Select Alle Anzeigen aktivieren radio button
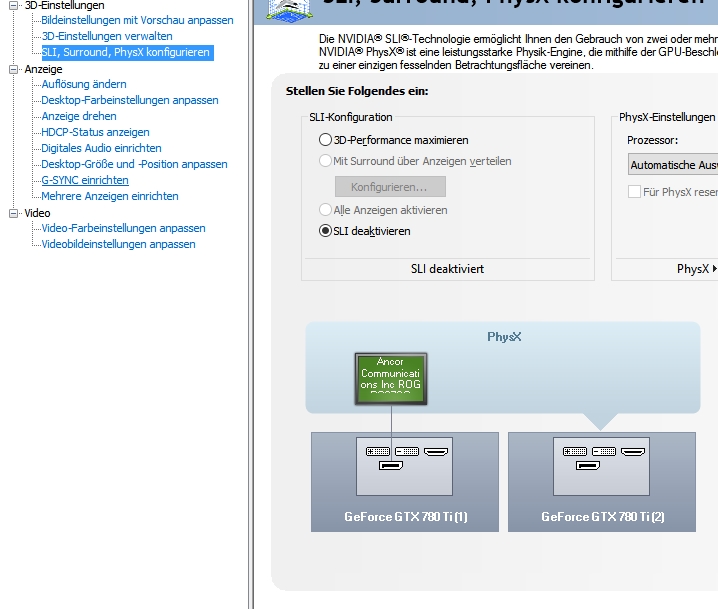Image resolution: width=718 pixels, height=609 pixels. tap(325, 210)
